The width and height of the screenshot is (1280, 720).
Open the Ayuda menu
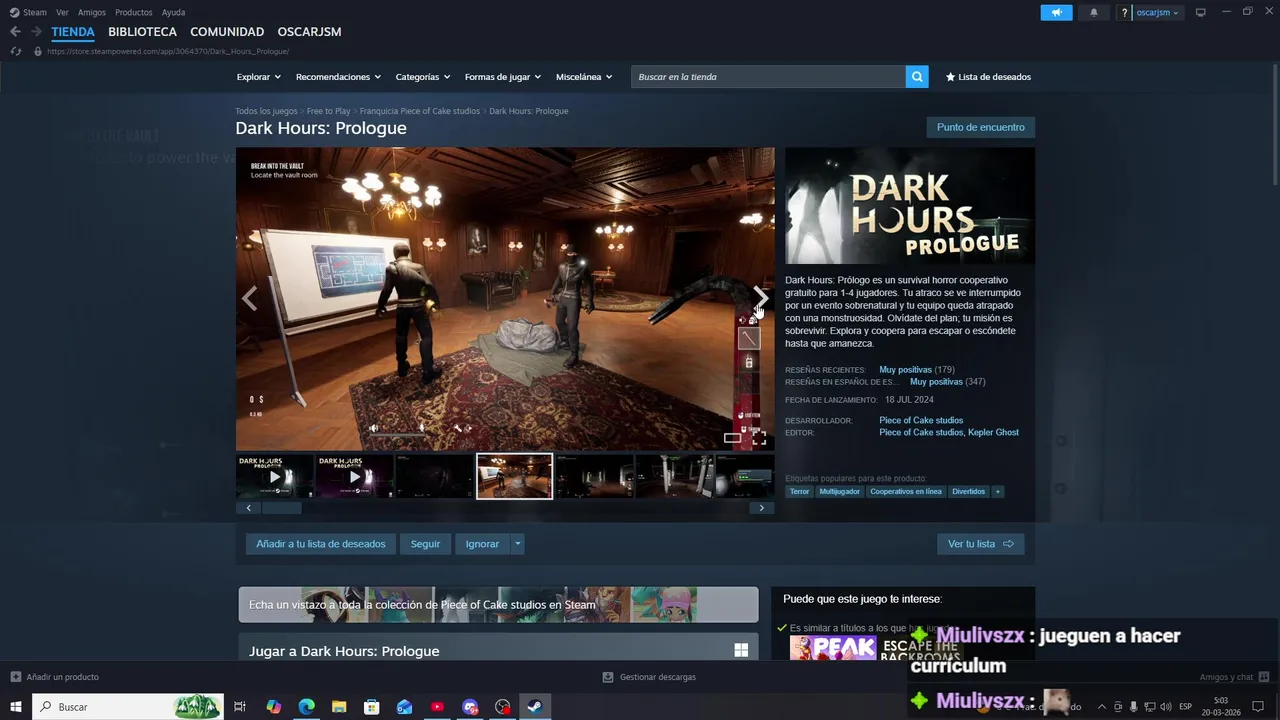(173, 12)
